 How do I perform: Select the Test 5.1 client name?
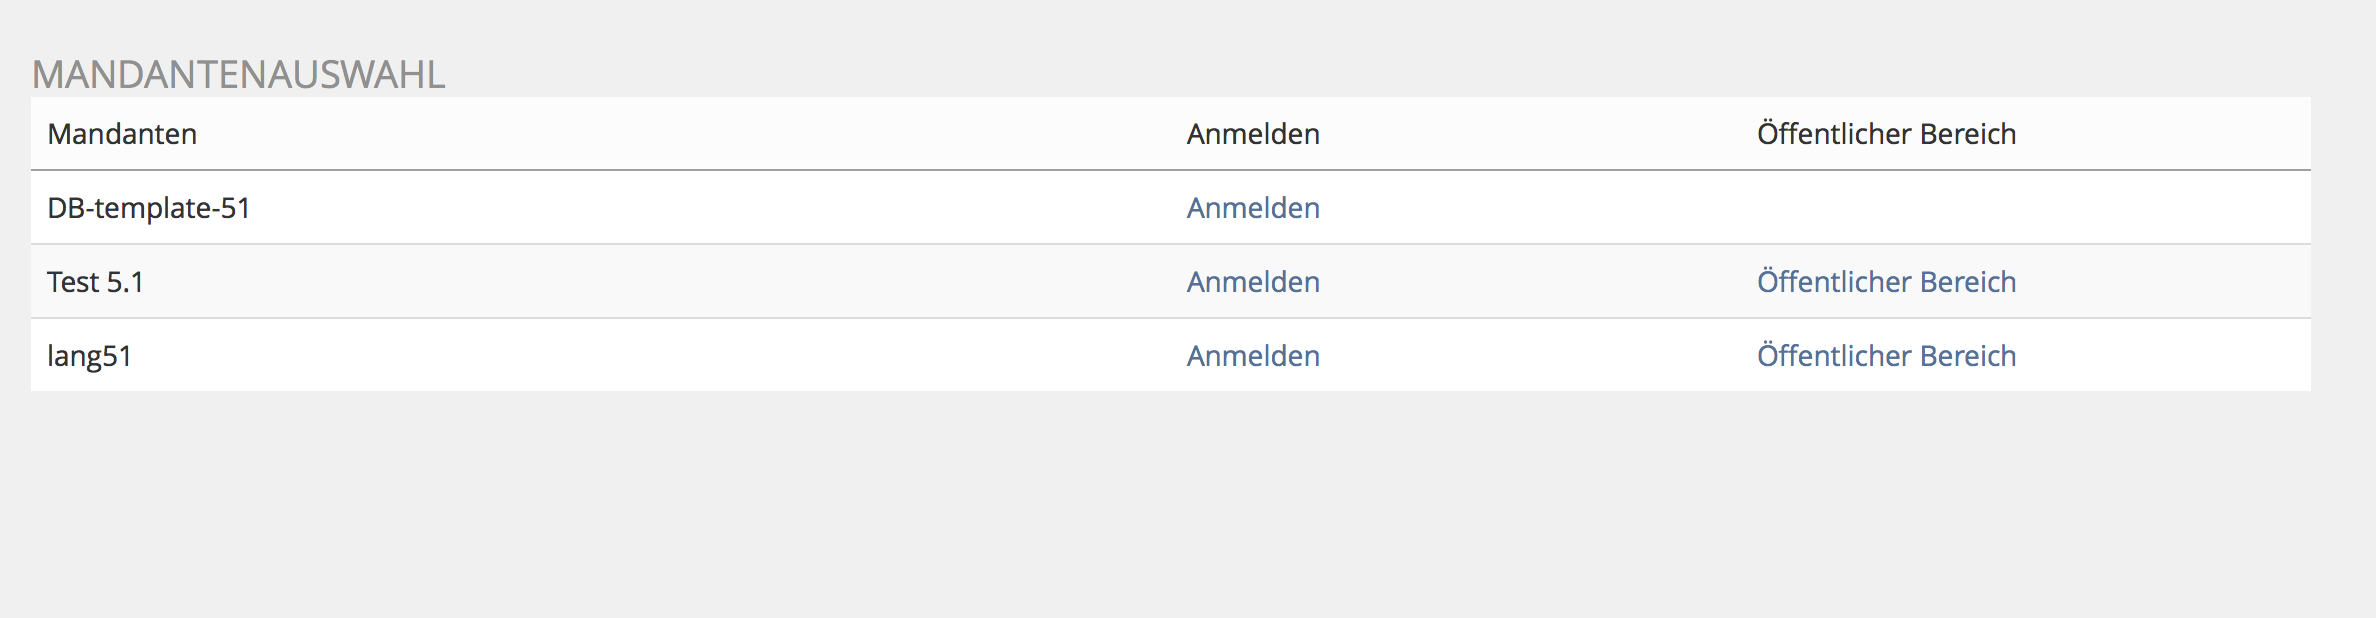[x=96, y=282]
